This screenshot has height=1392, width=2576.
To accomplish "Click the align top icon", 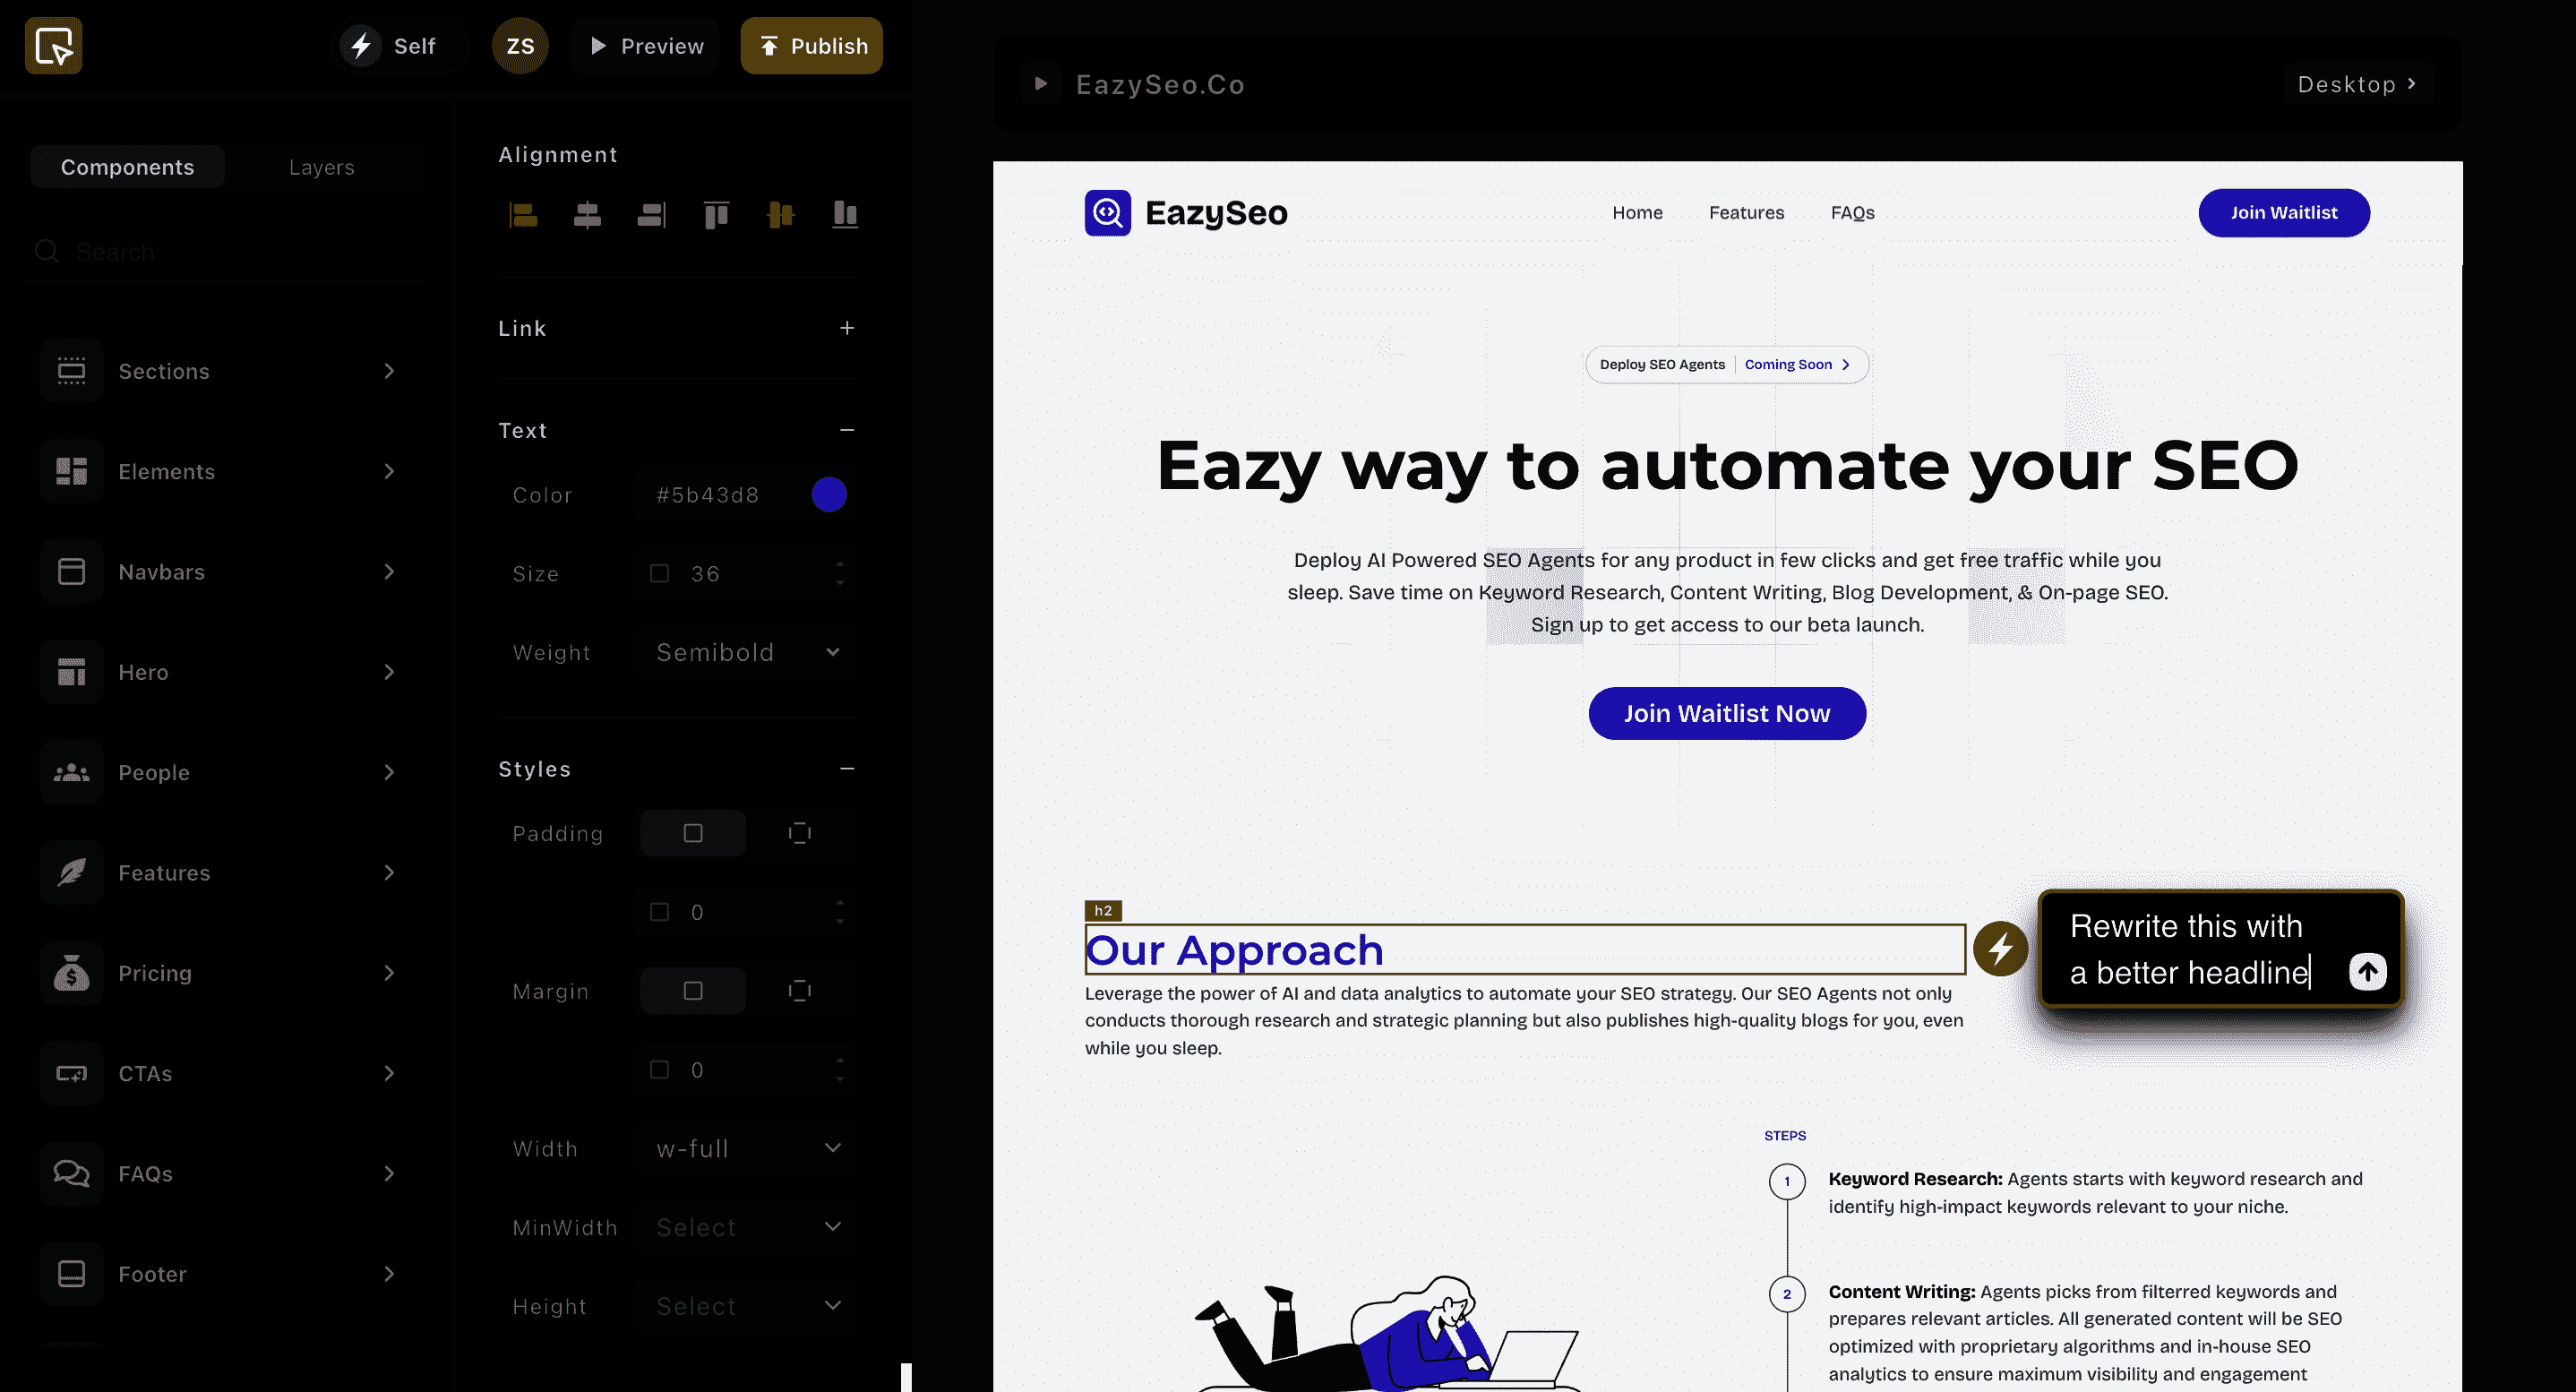I will (716, 215).
